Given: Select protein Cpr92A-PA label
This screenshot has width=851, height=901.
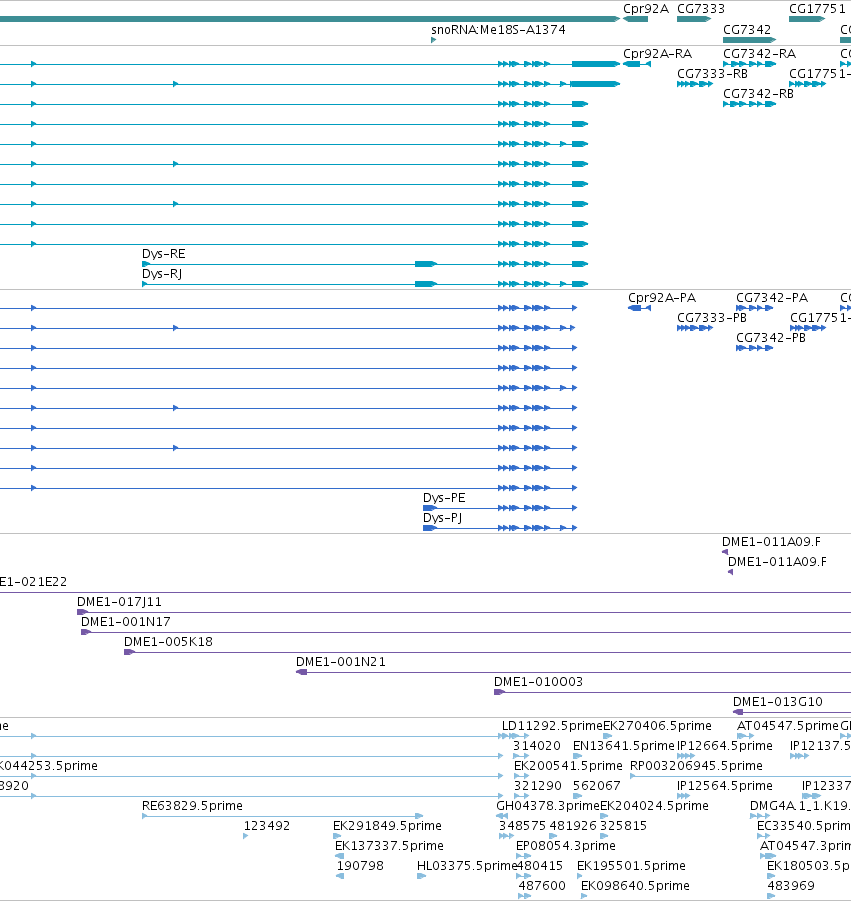Looking at the screenshot, I should tap(661, 298).
